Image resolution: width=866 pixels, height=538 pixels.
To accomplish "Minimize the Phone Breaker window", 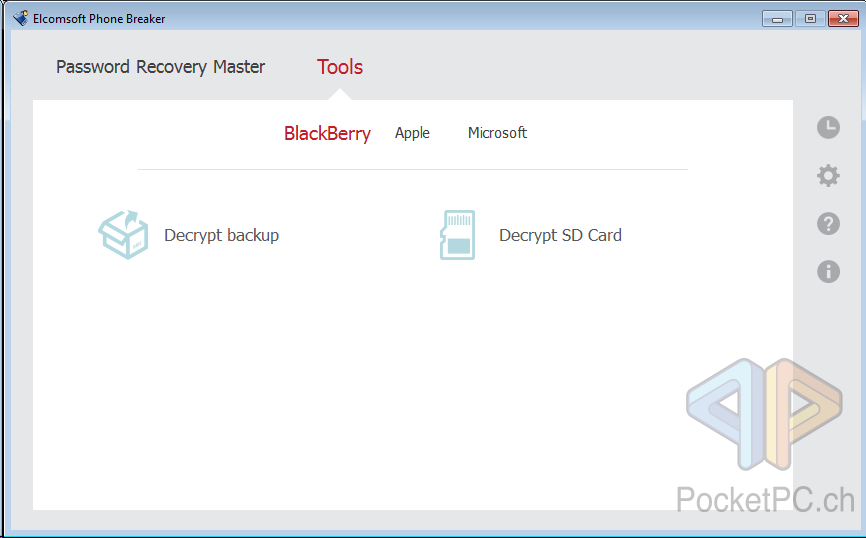I will (777, 19).
